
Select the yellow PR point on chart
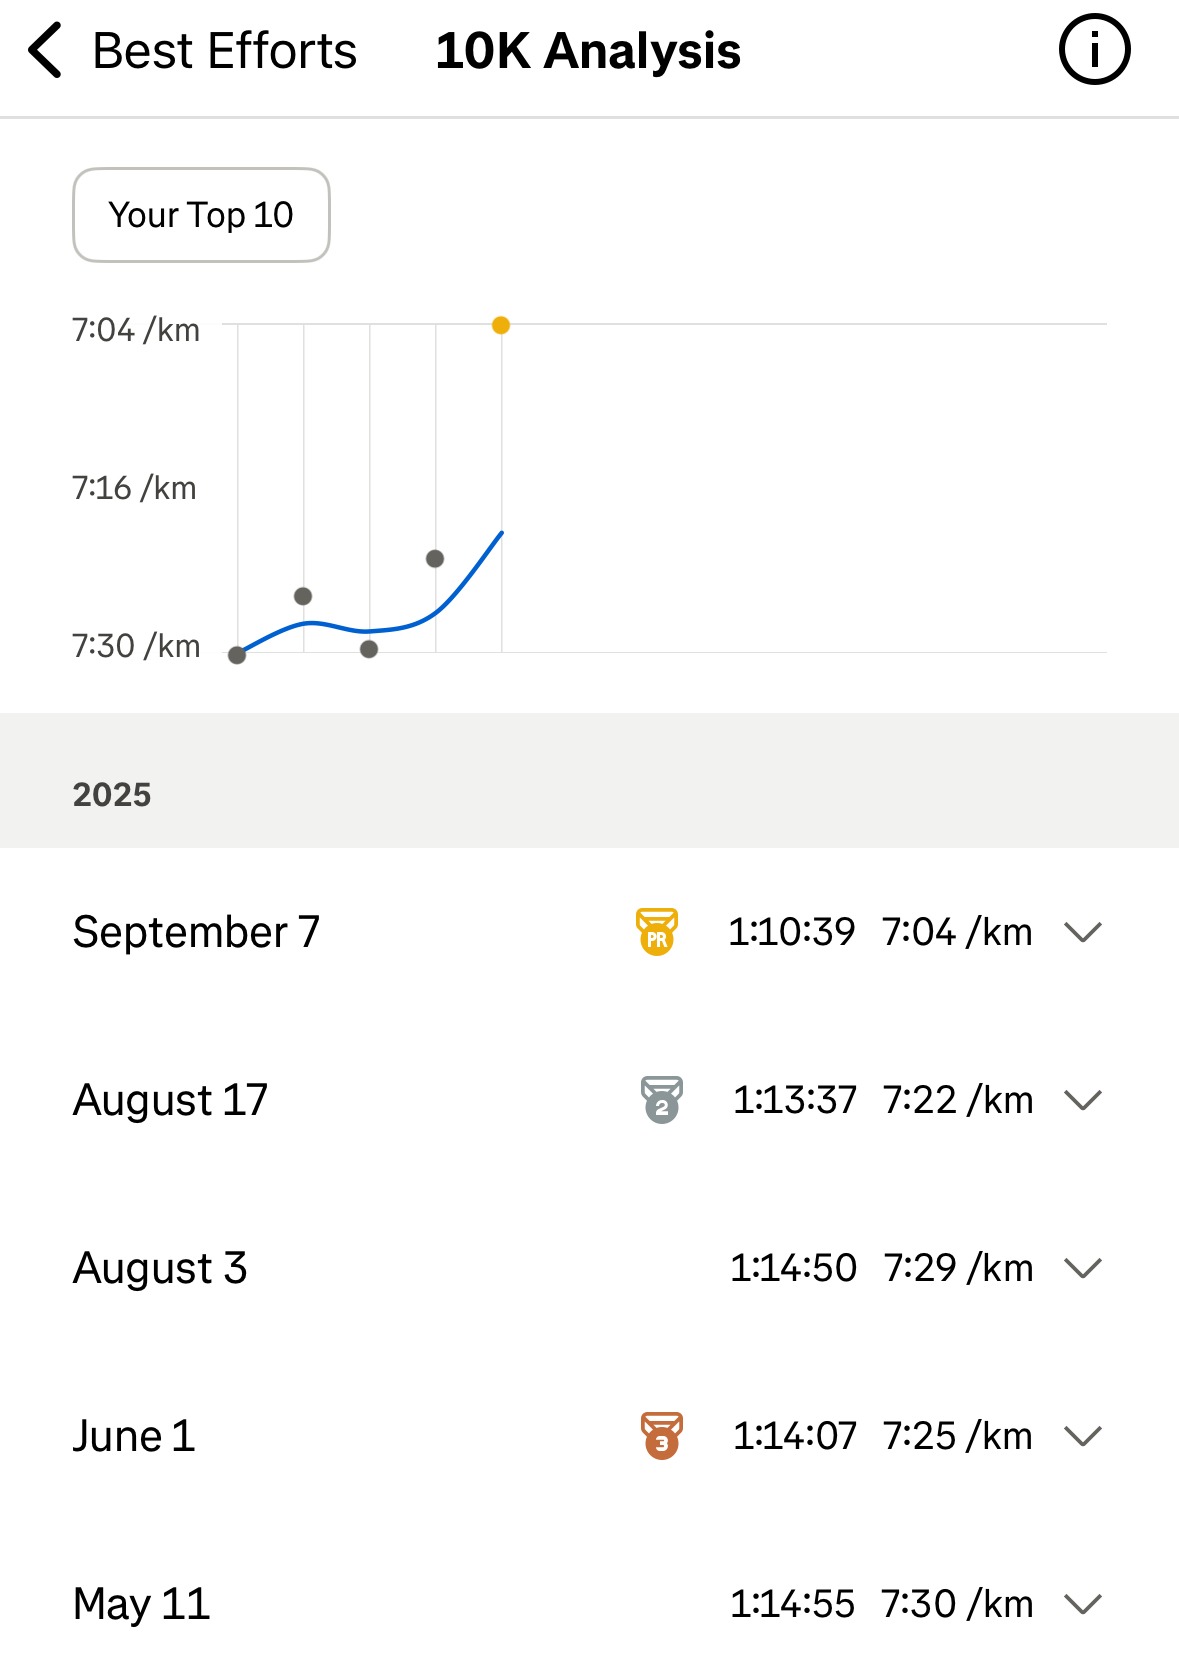click(501, 325)
